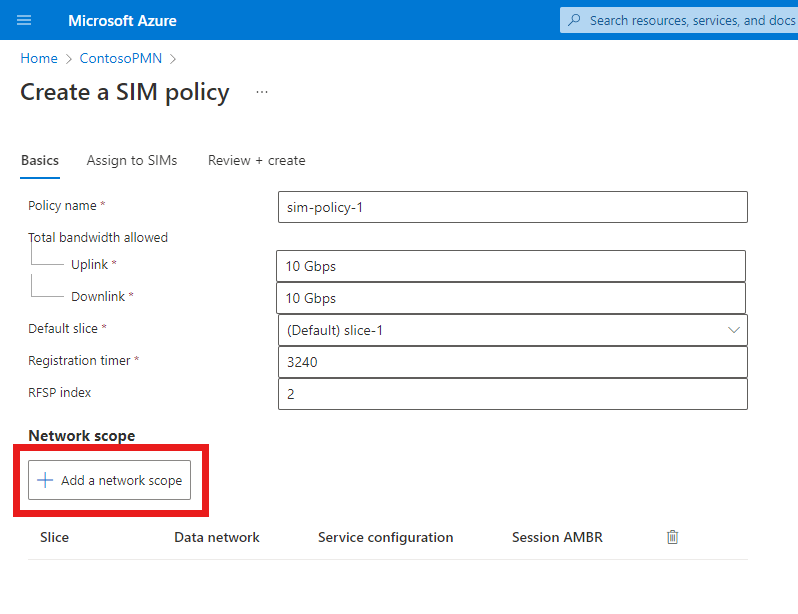Click the Policy name input field
Image resolution: width=798 pixels, height=614 pixels.
point(512,207)
